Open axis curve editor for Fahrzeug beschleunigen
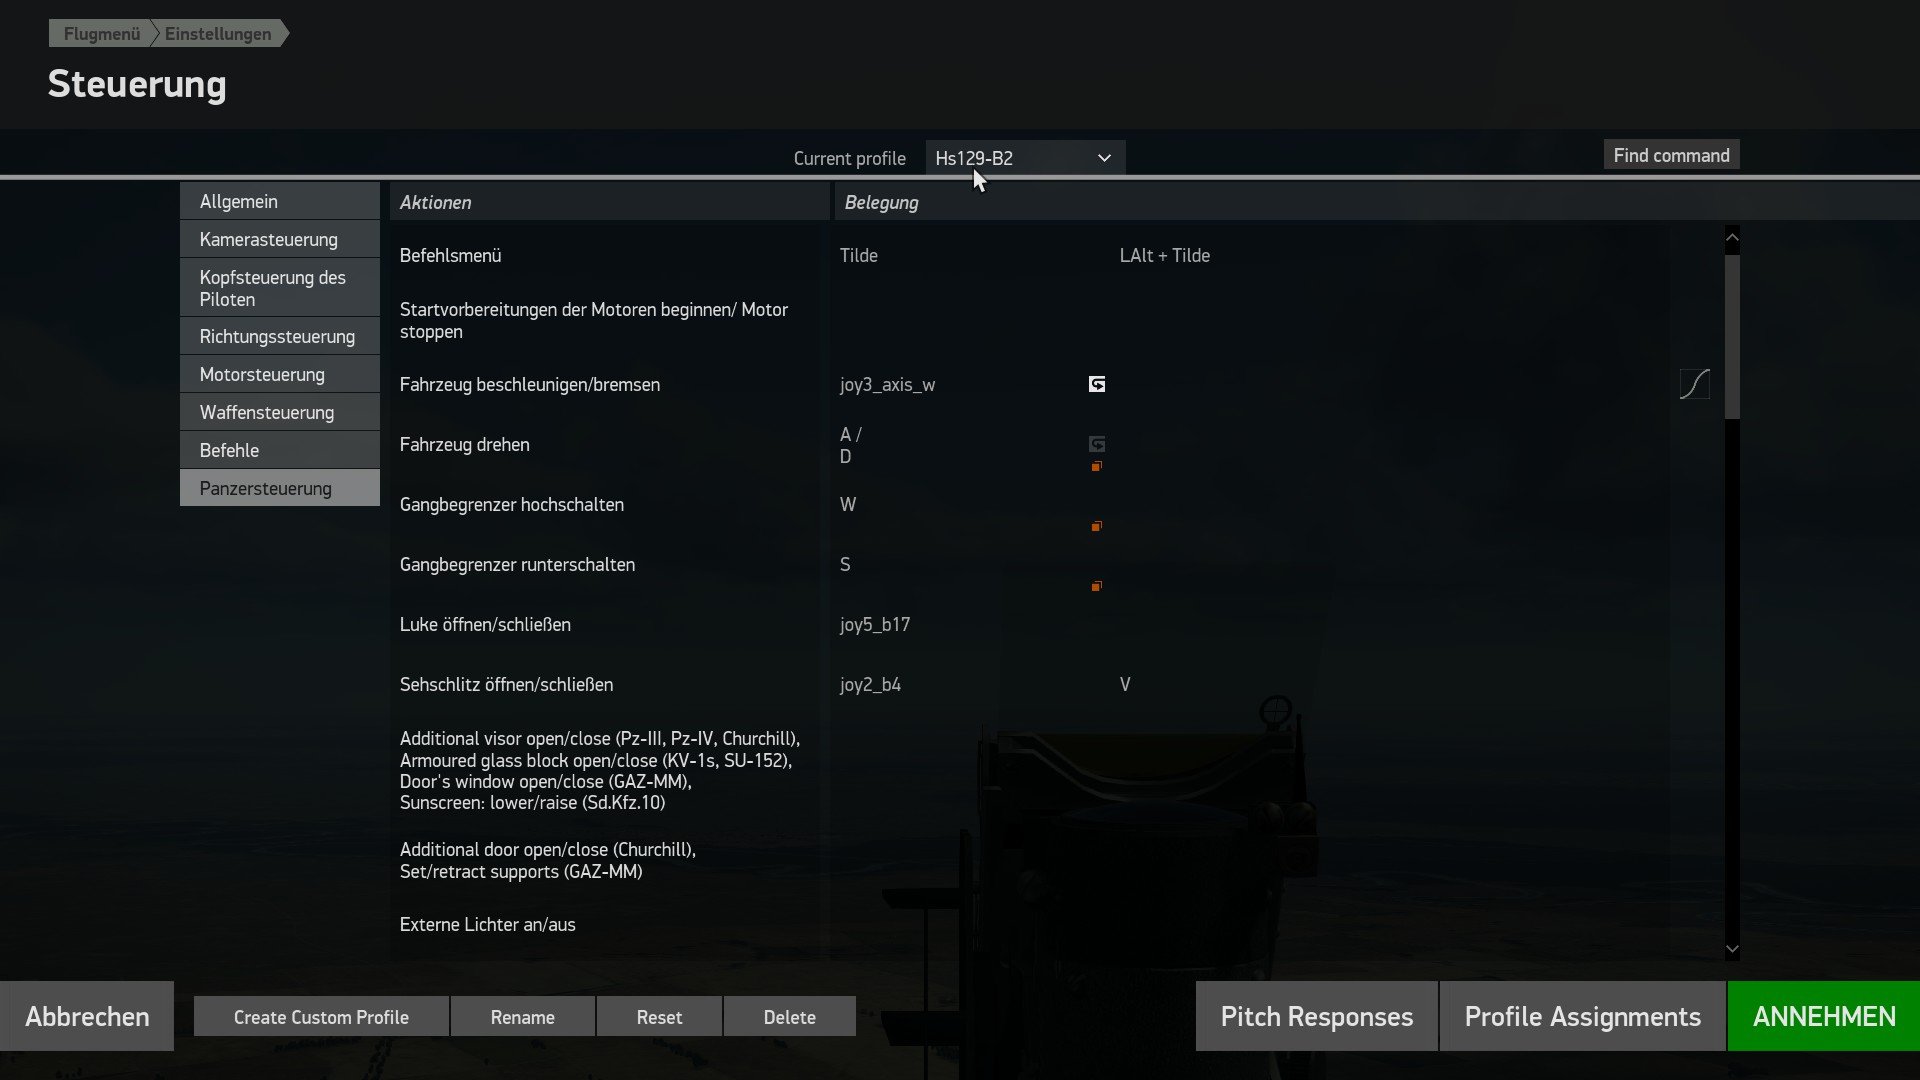This screenshot has width=1920, height=1080. [x=1694, y=384]
